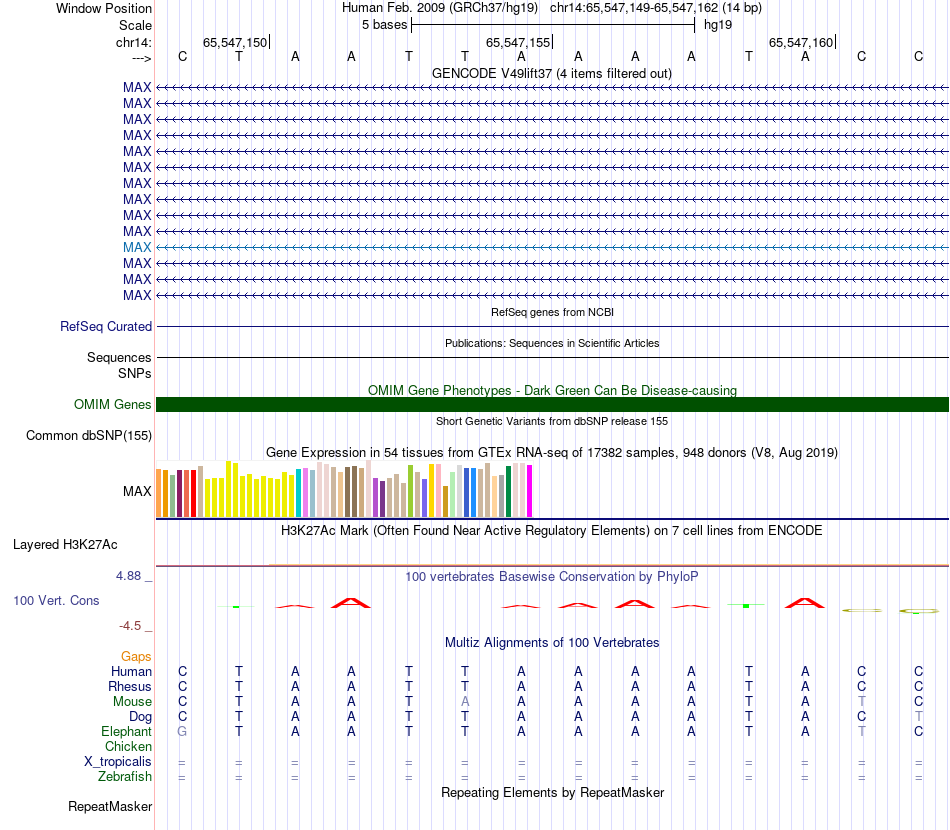Select the light-blue highlighted MAX transcript label
950x830 pixels.
[x=137, y=247]
